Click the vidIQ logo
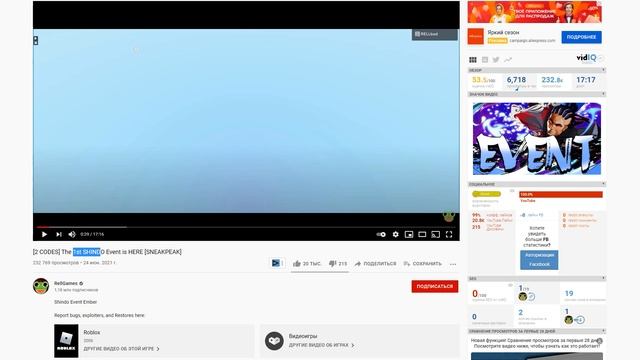The width and height of the screenshot is (640, 360). [x=587, y=58]
